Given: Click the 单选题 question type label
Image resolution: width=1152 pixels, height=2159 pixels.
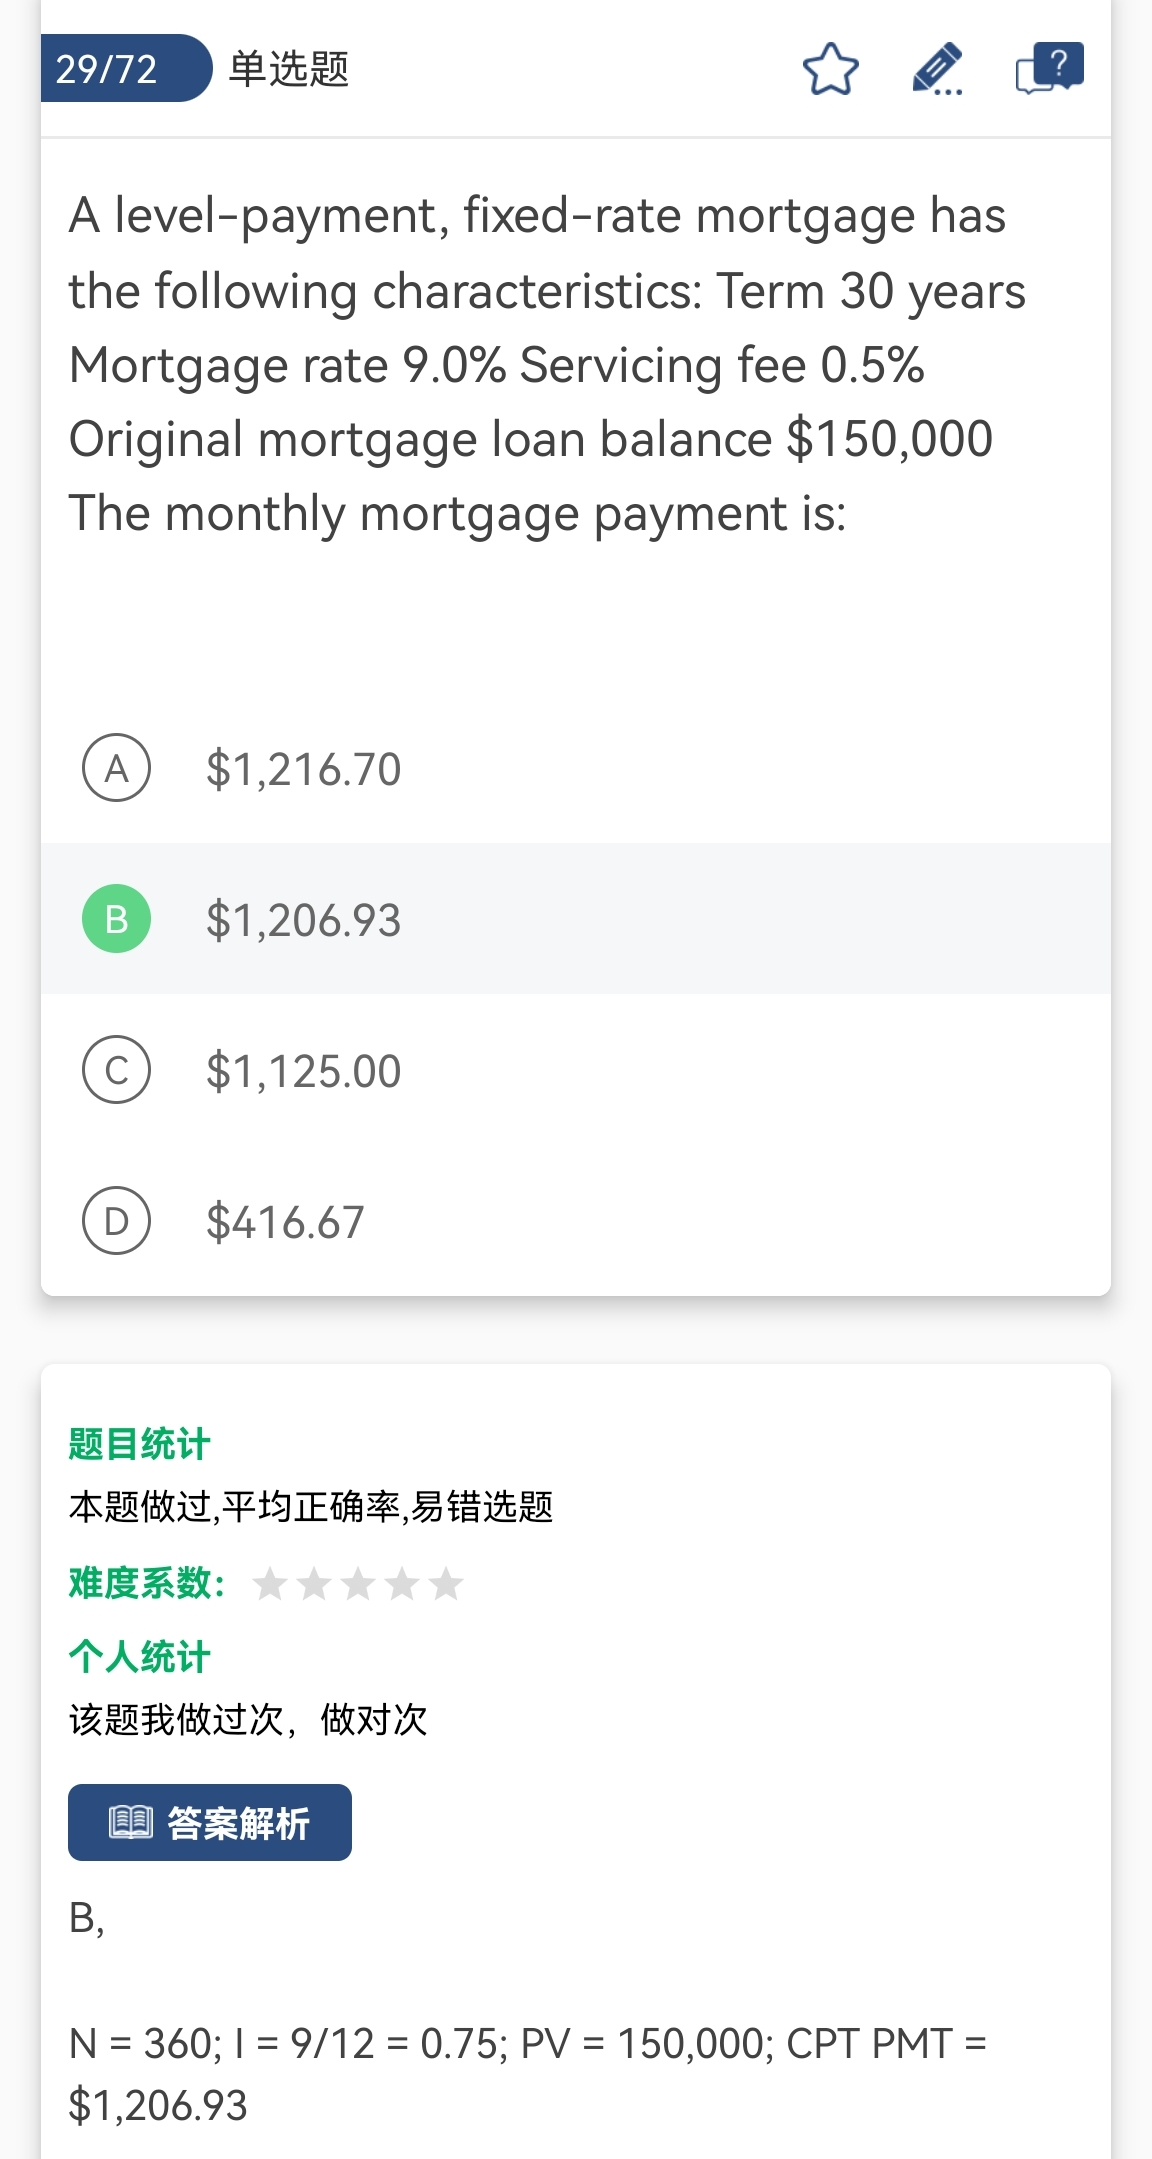Looking at the screenshot, I should 289,69.
